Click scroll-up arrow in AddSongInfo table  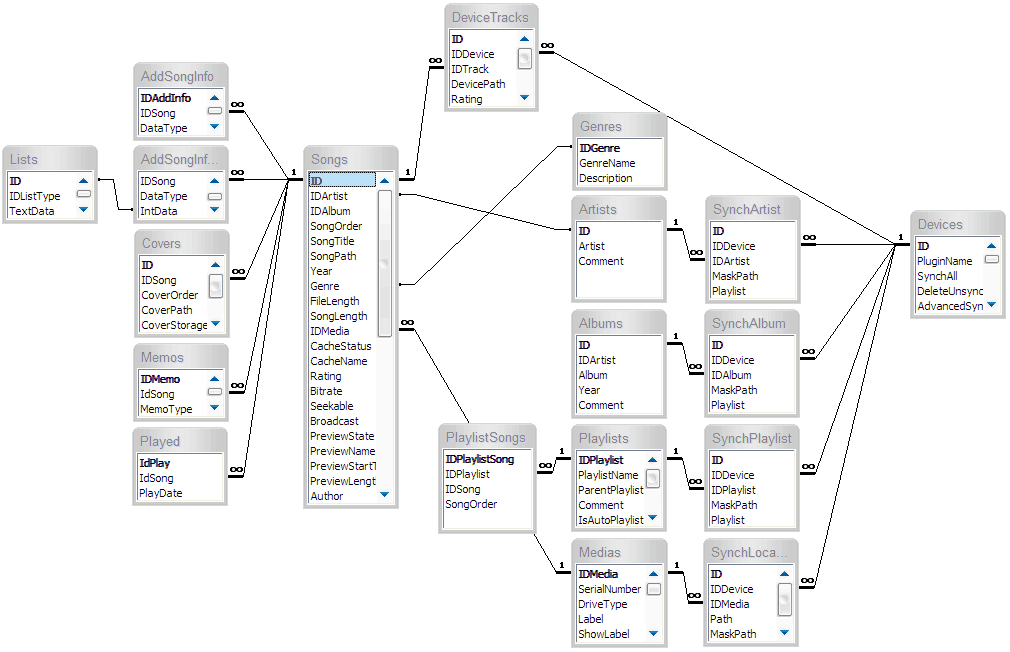(x=214, y=98)
